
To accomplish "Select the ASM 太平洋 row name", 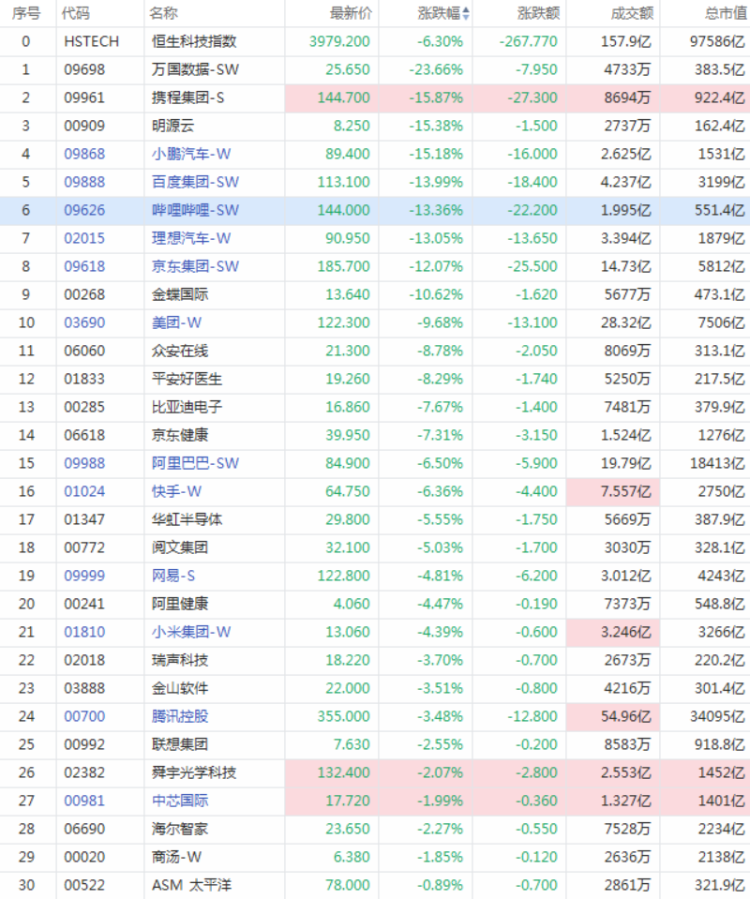I will 192,885.
